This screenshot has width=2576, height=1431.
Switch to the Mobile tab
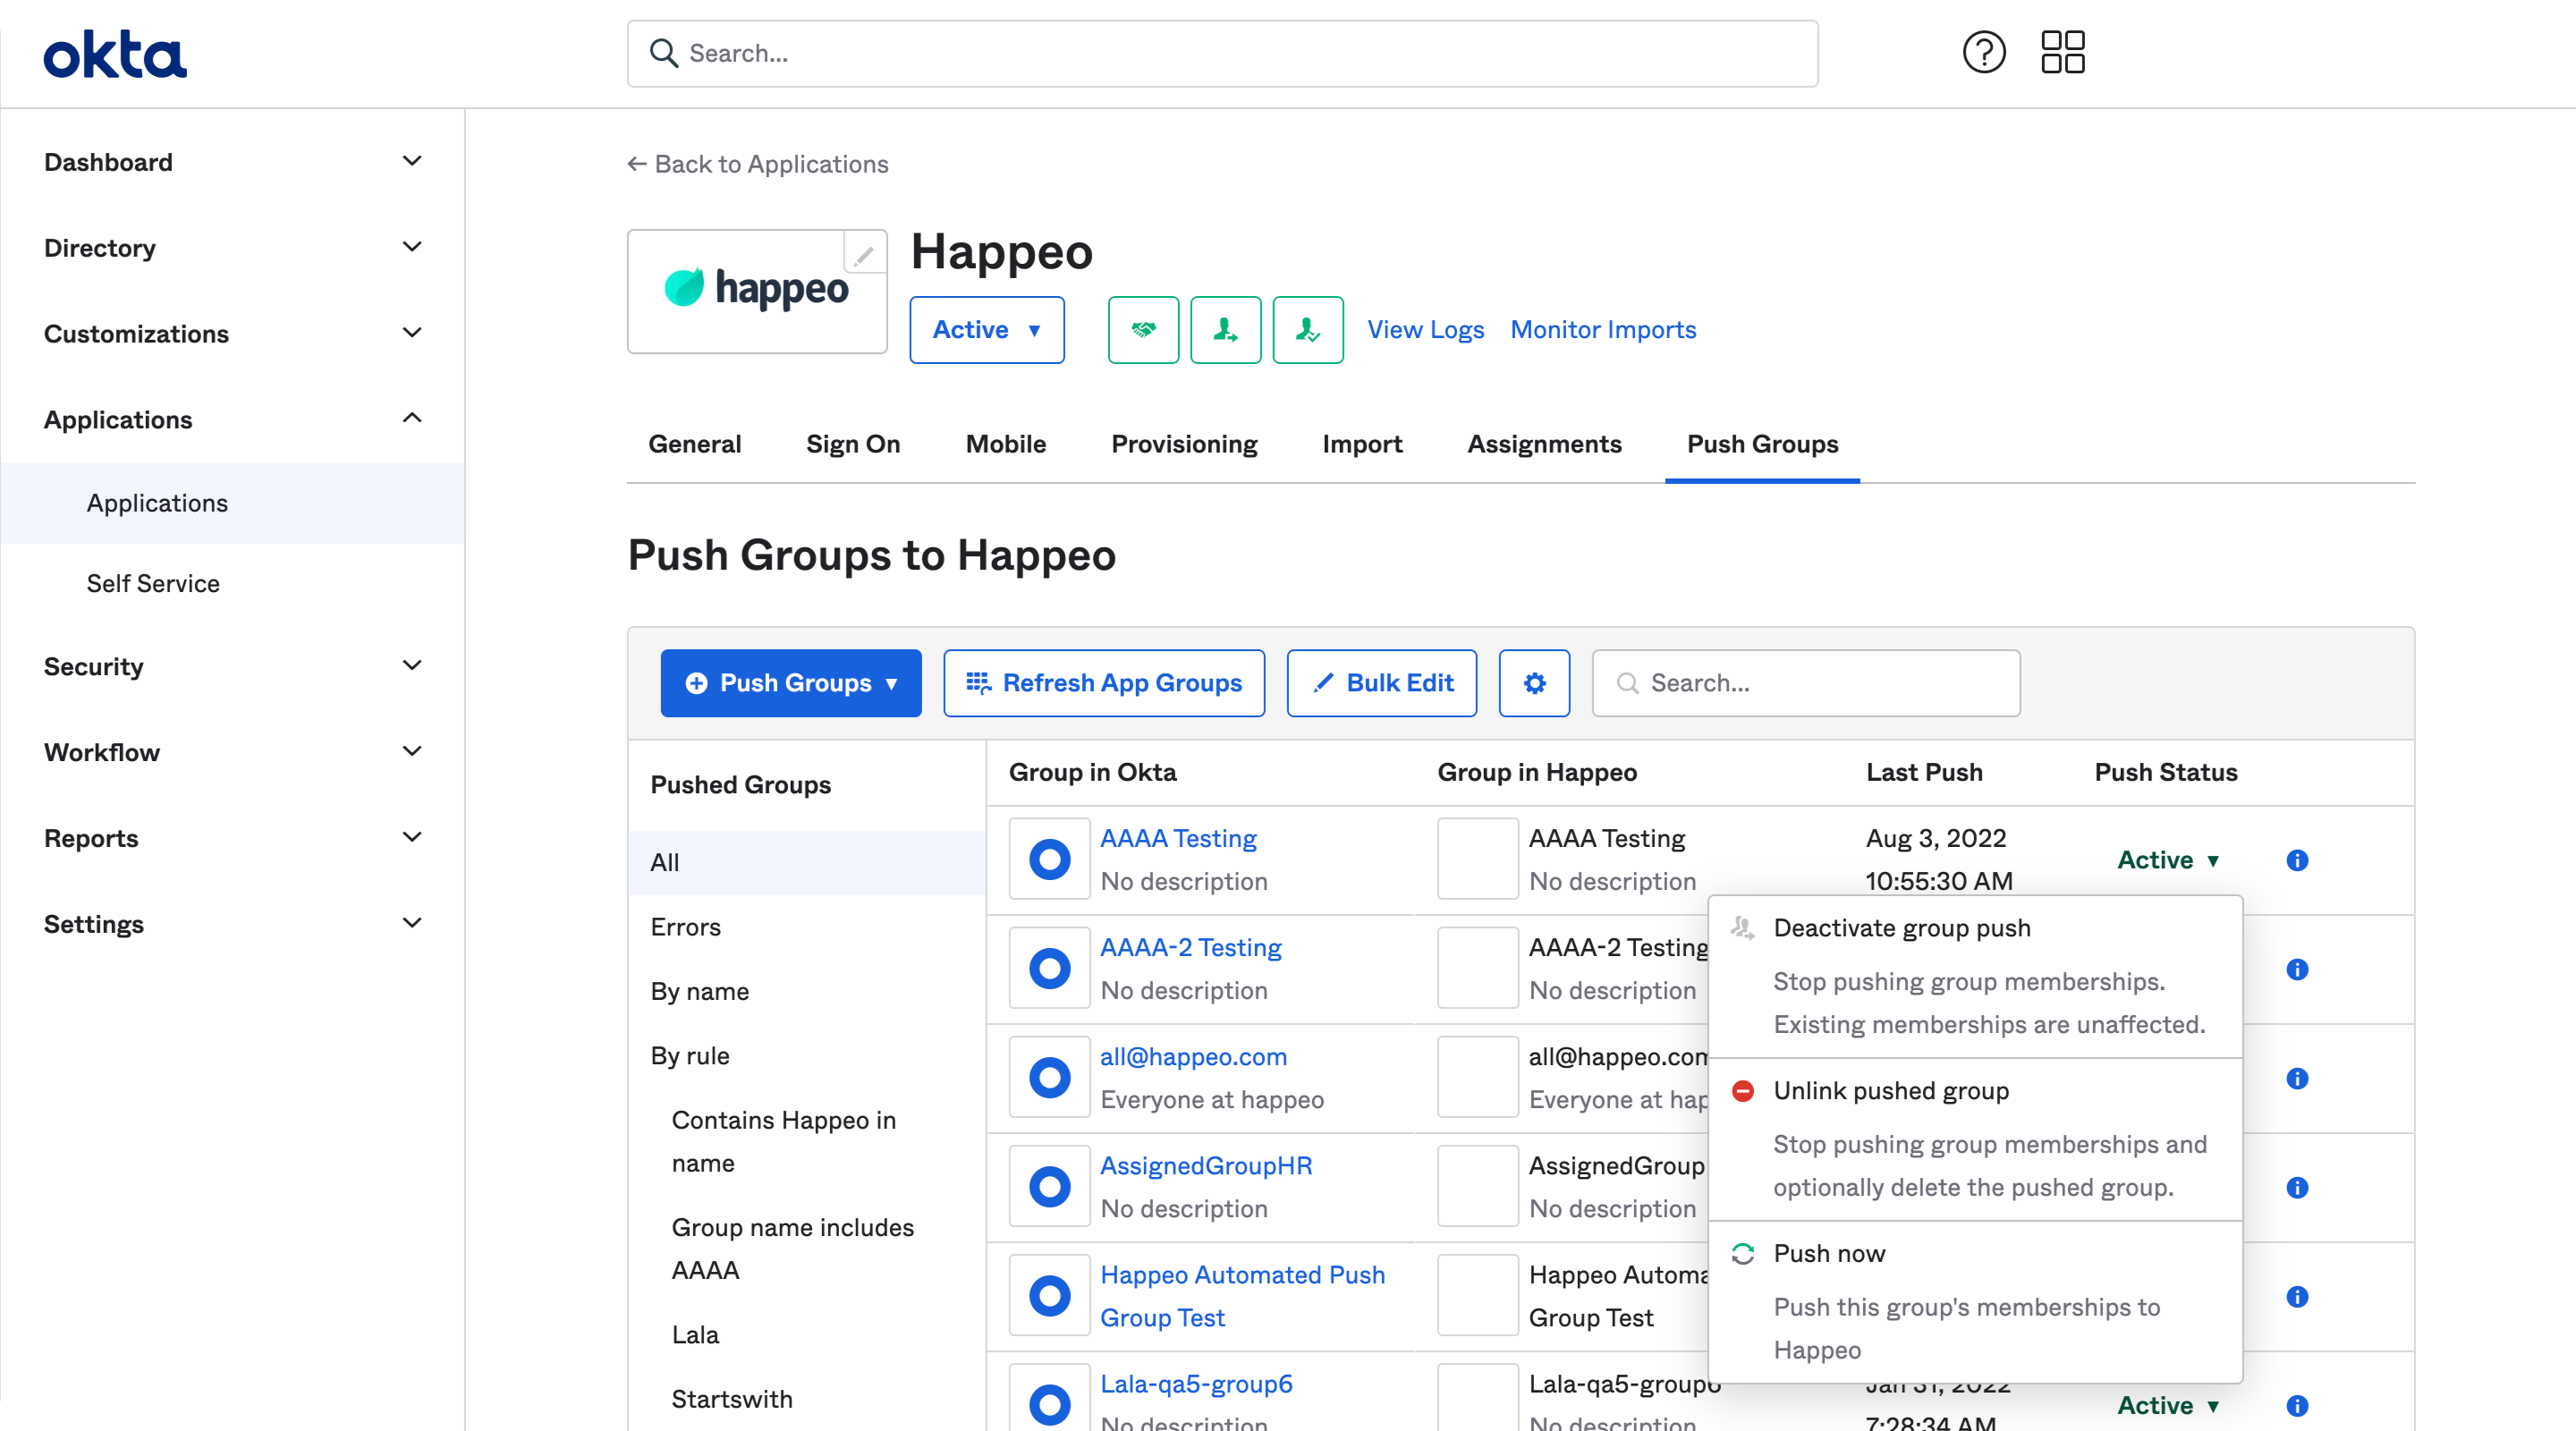pos(1005,444)
